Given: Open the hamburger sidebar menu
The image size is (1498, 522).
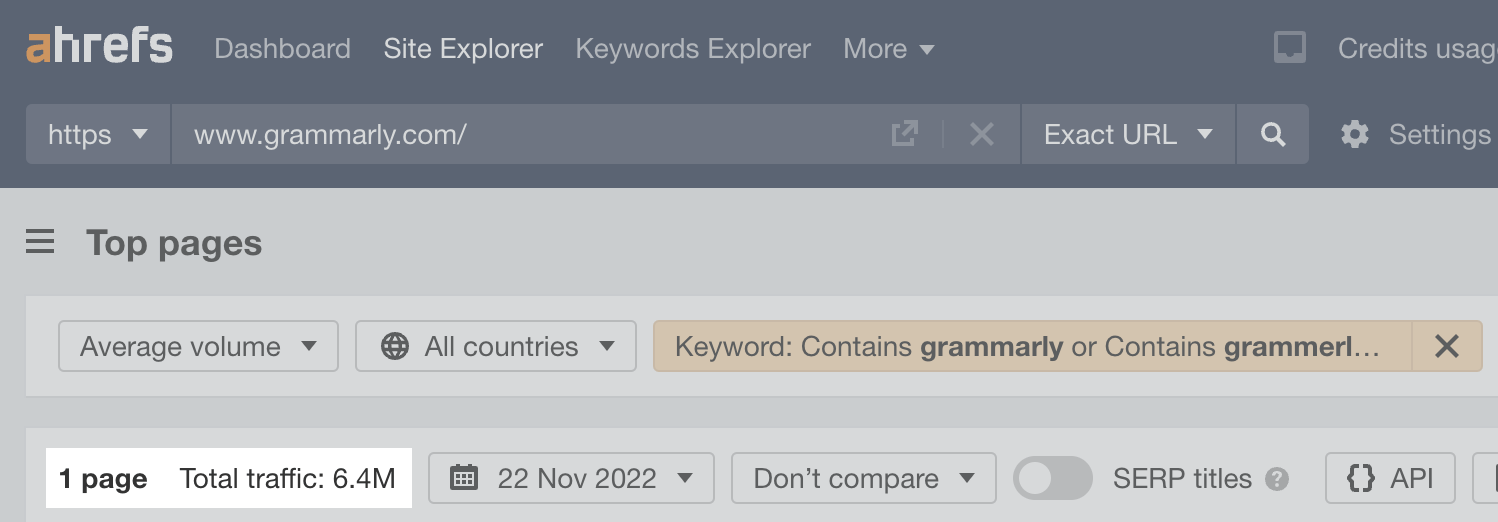Looking at the screenshot, I should click(40, 242).
